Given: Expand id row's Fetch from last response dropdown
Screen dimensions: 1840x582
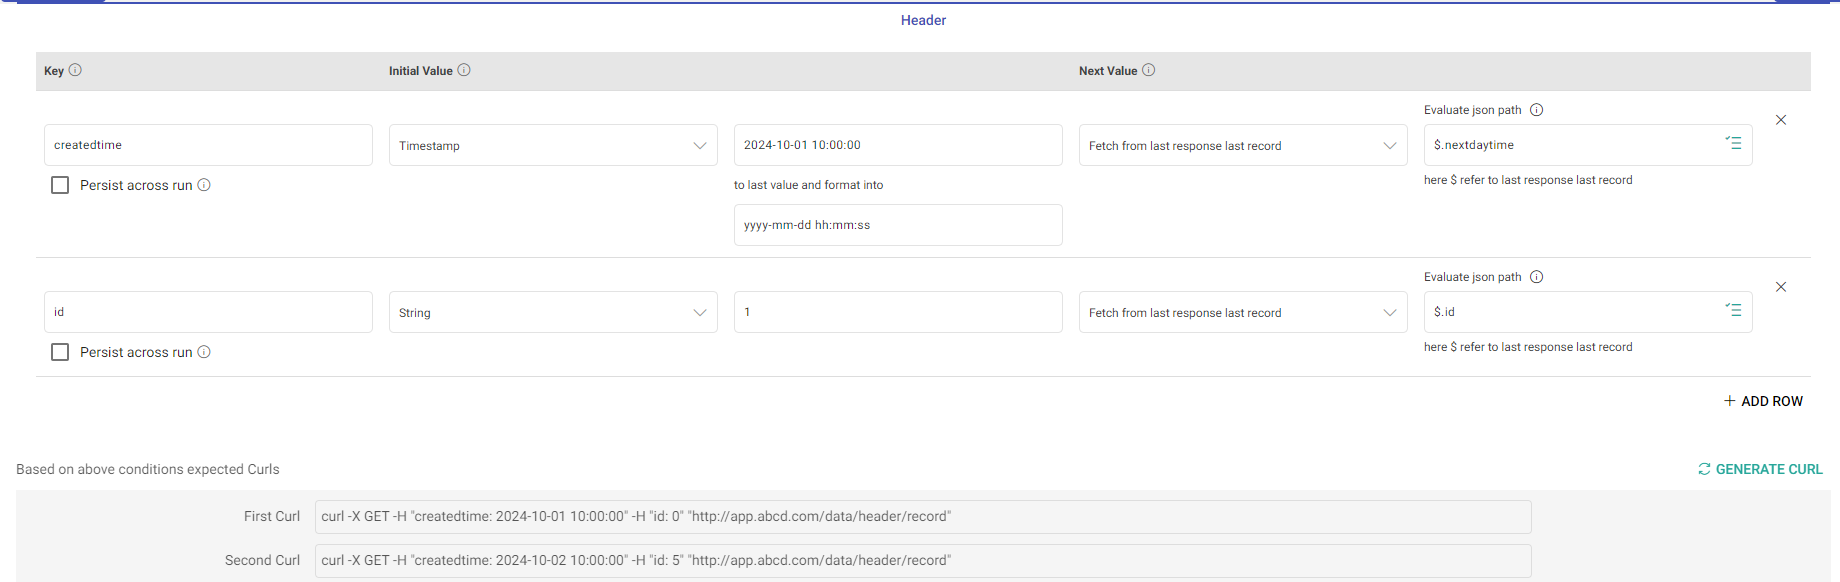Looking at the screenshot, I should (1242, 312).
